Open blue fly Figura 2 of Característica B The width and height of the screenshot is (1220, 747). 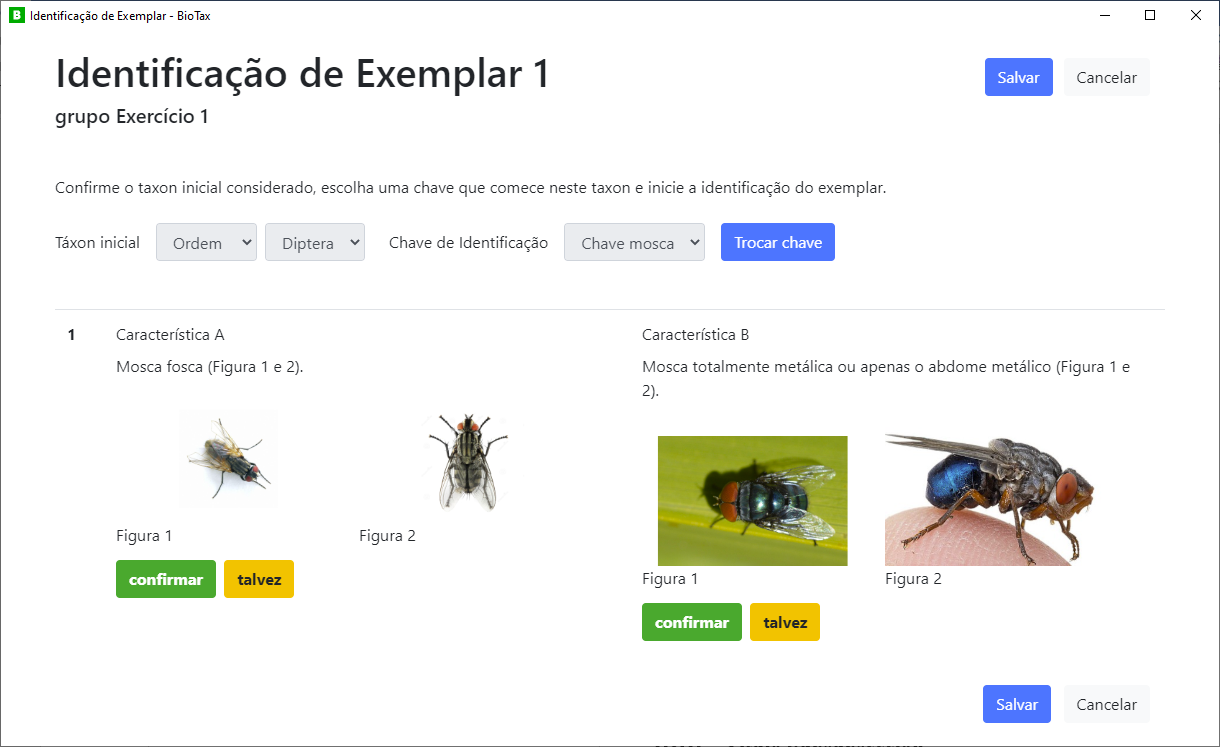point(992,499)
